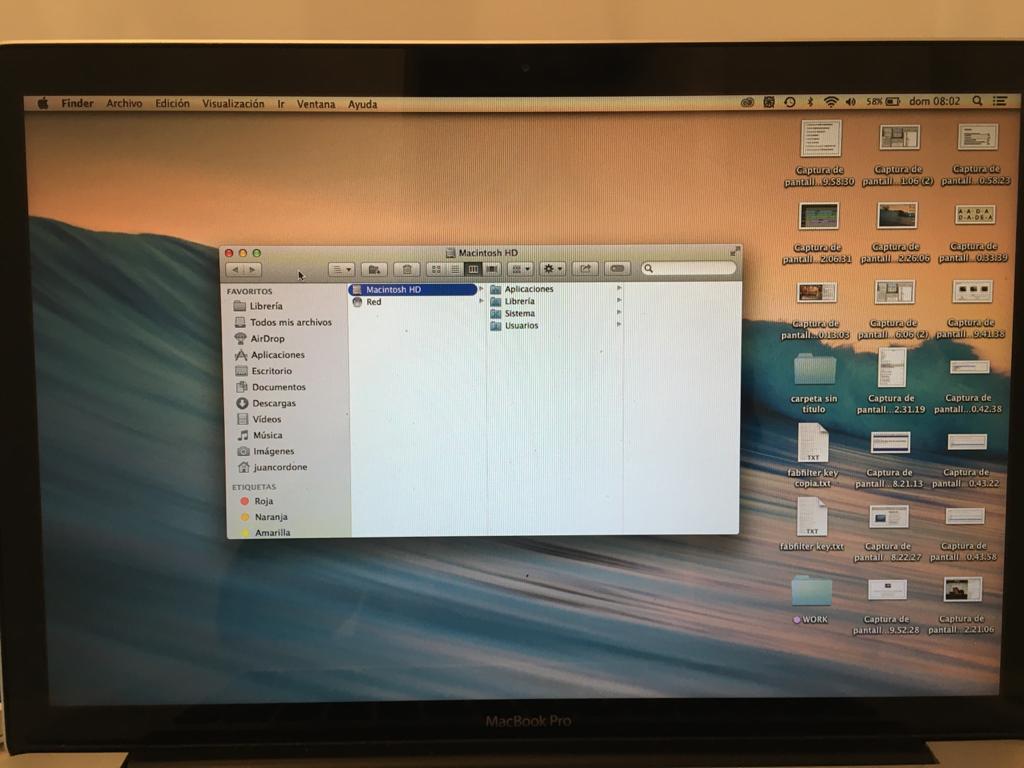Filter by the Amarilla yellow tag
Screen dimensions: 1024x768
[266, 532]
